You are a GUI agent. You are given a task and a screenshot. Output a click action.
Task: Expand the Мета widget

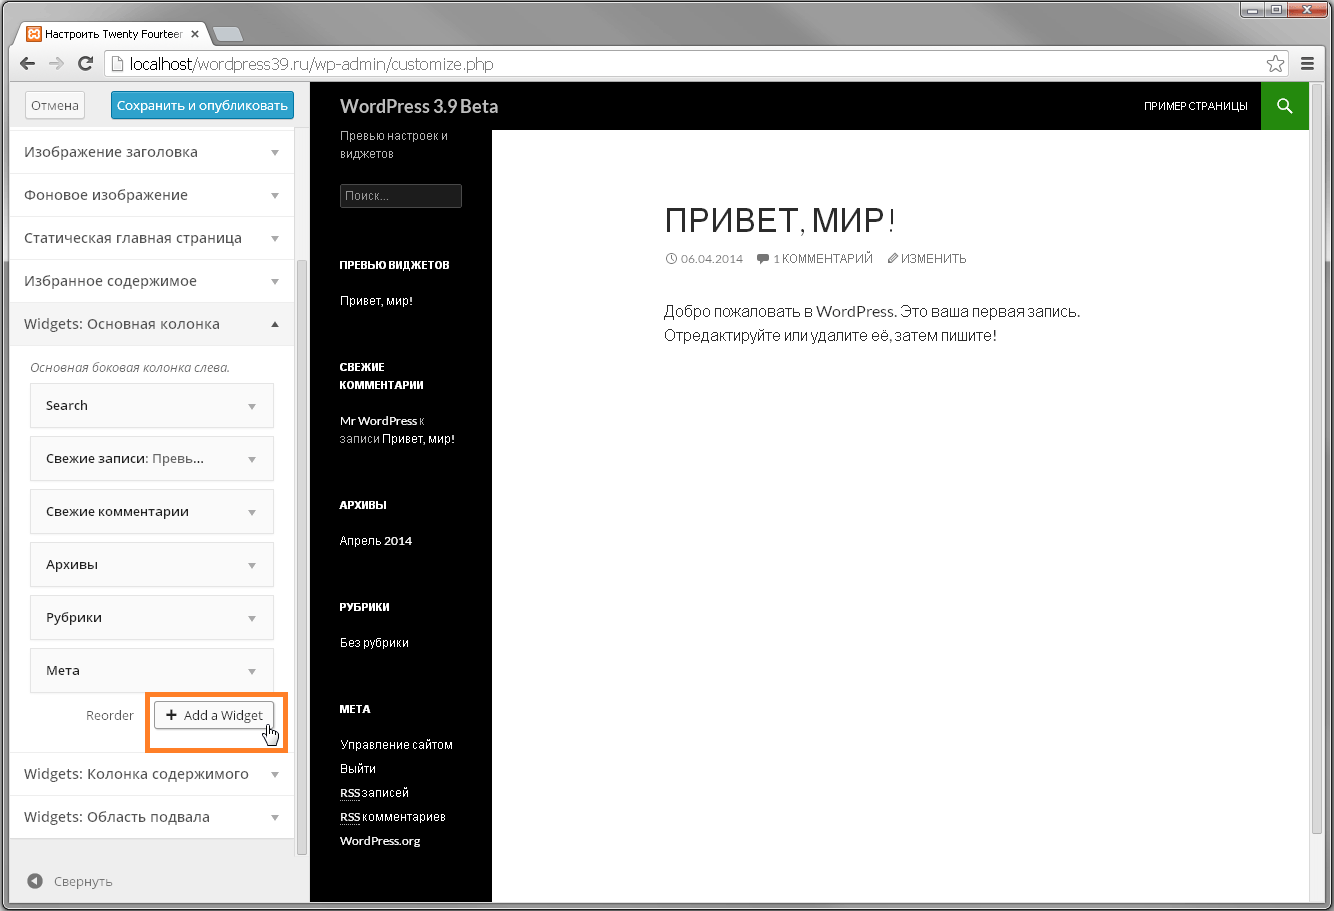click(x=152, y=670)
